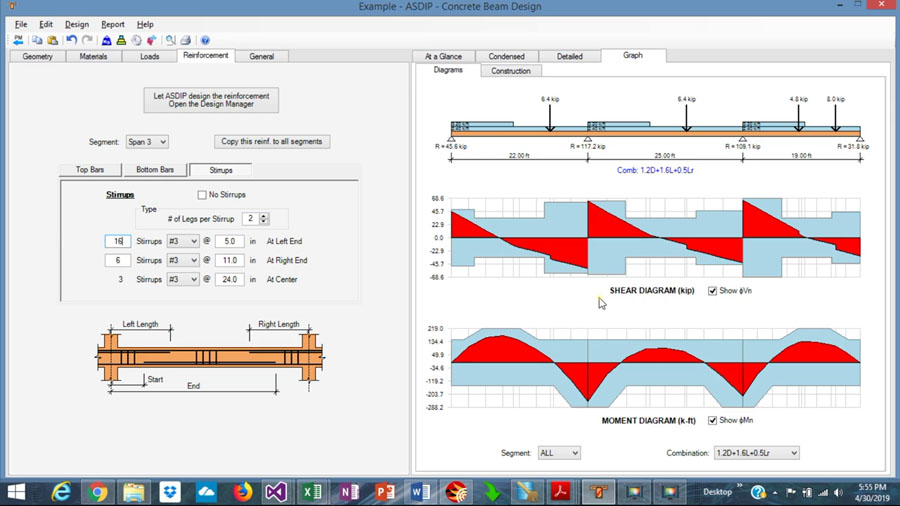Click Let ASDIP design the reinforcement button
This screenshot has width=900, height=506.
[x=211, y=100]
